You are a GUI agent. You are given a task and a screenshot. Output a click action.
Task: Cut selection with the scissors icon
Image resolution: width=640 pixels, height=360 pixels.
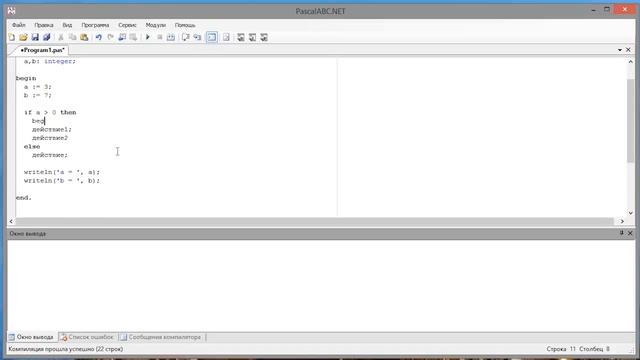pyautogui.click(x=61, y=38)
